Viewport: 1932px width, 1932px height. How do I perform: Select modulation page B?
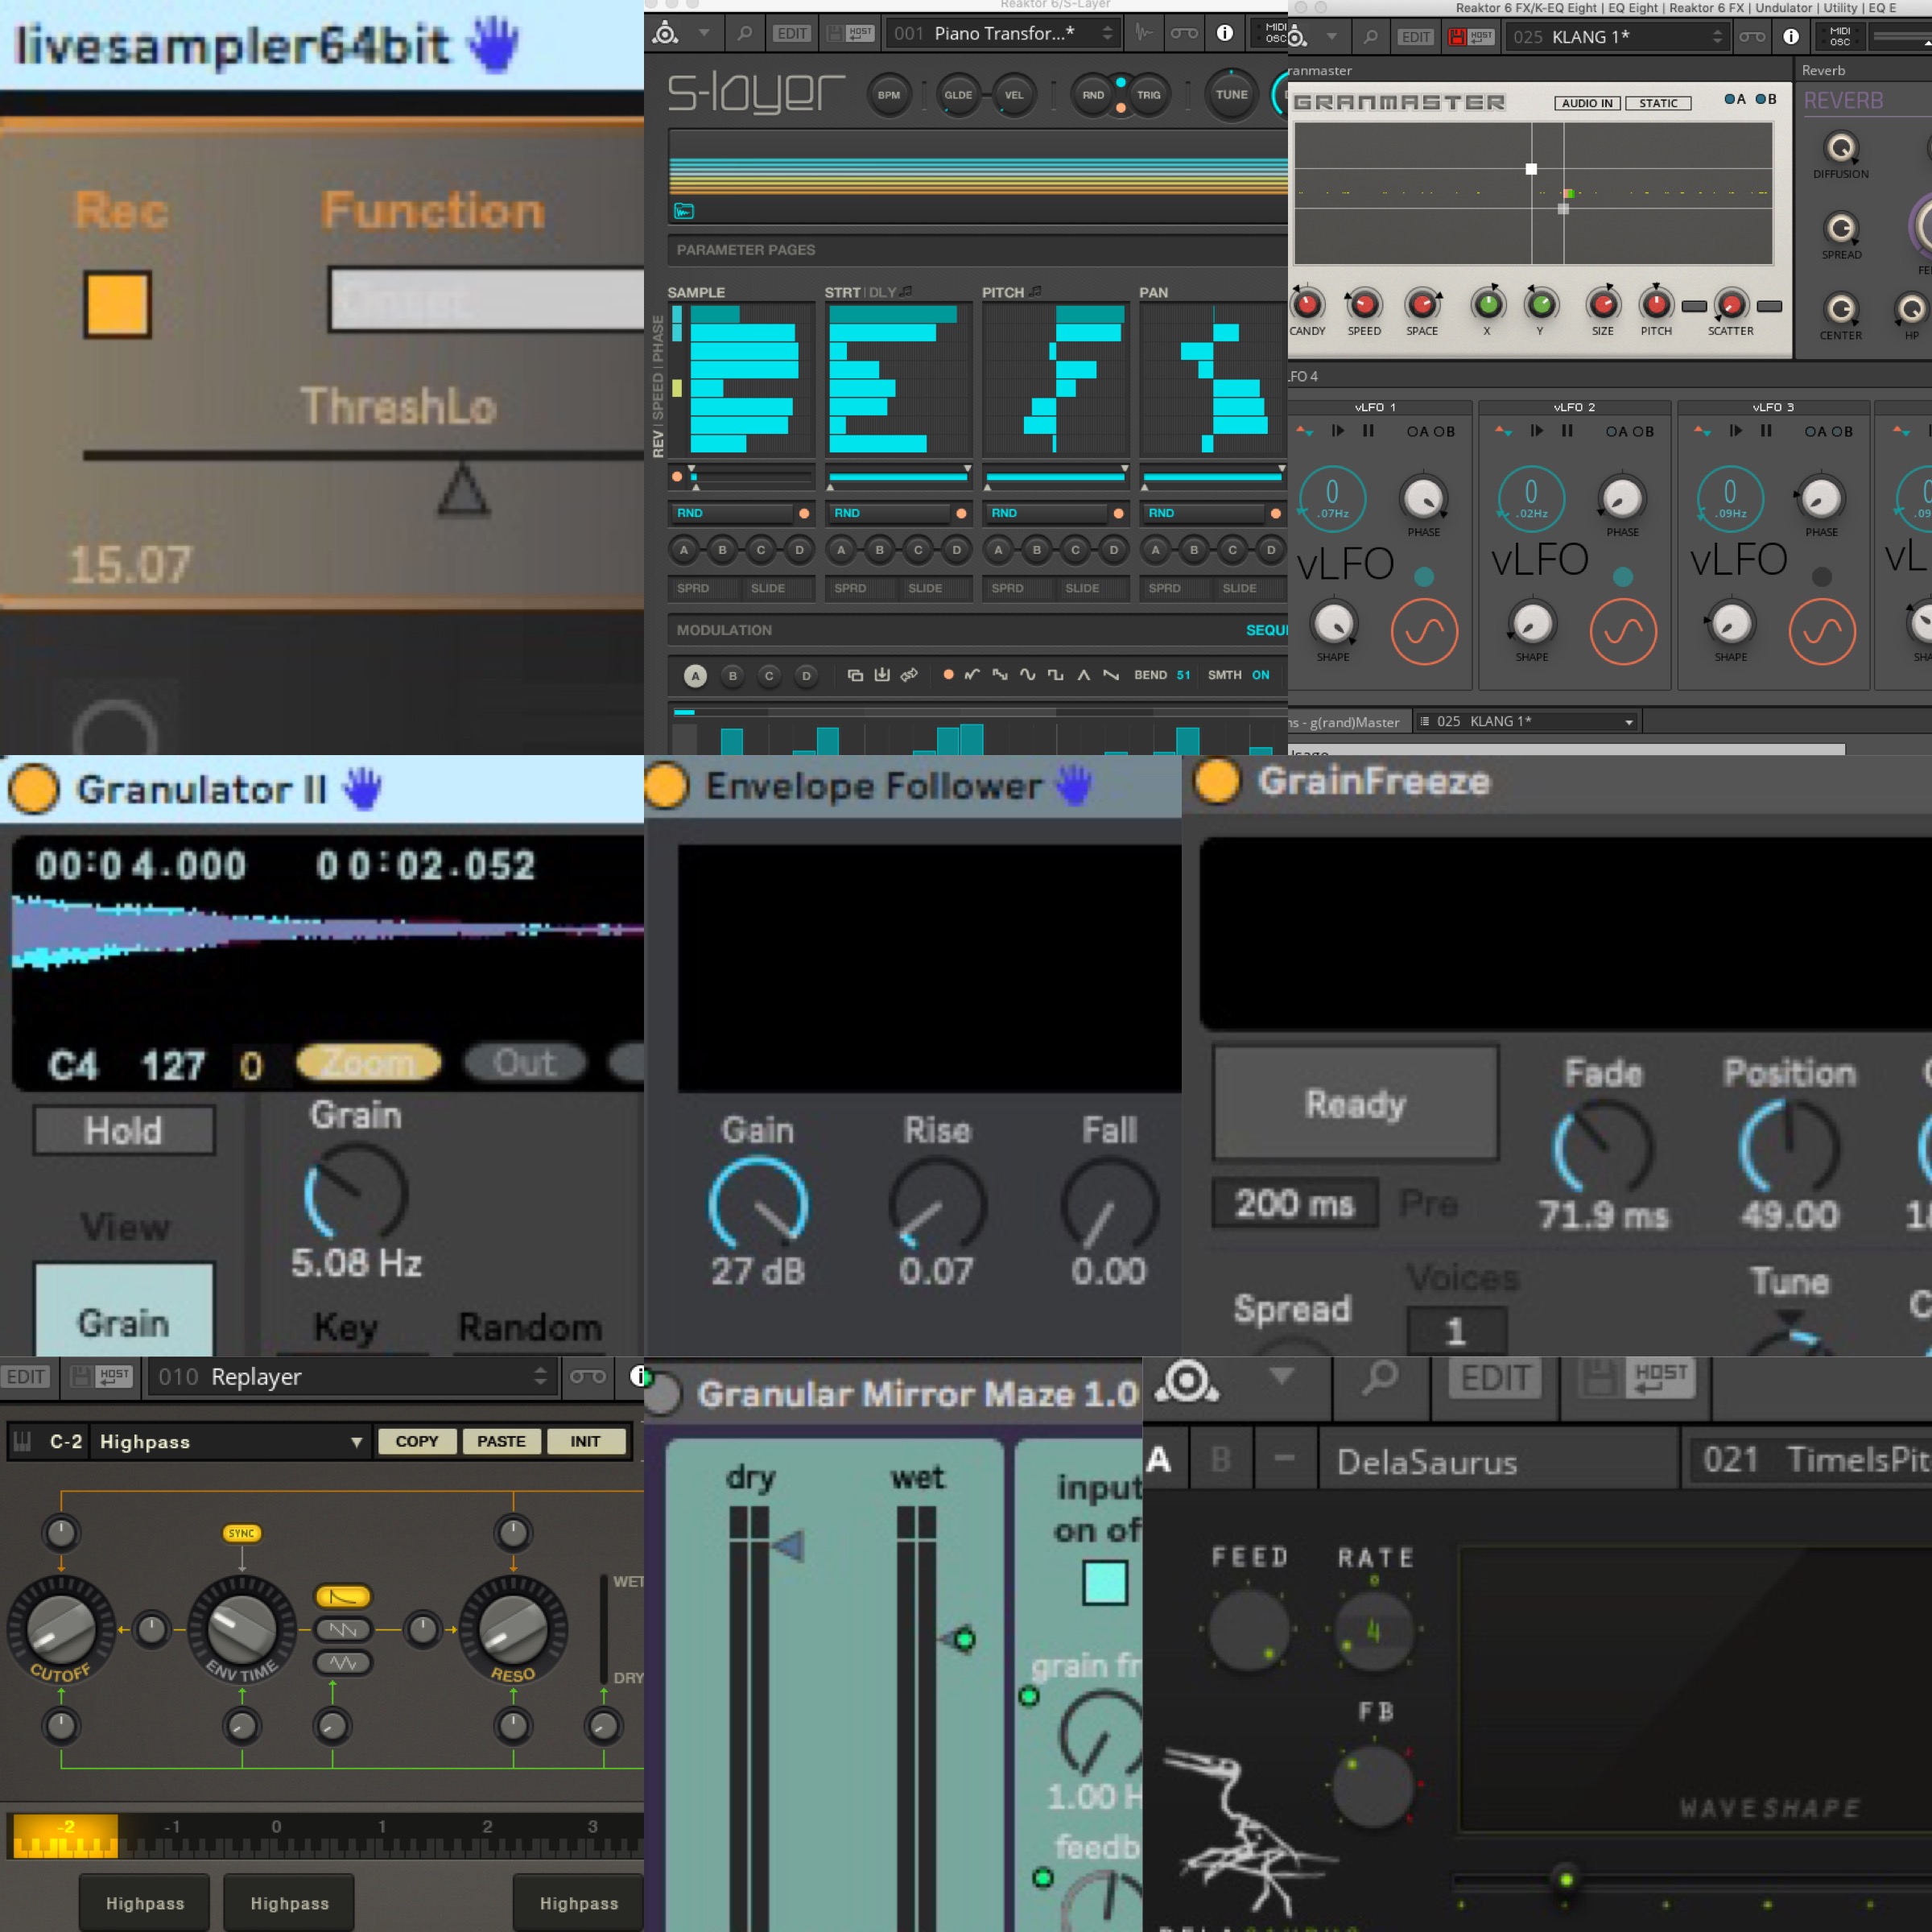coord(732,676)
